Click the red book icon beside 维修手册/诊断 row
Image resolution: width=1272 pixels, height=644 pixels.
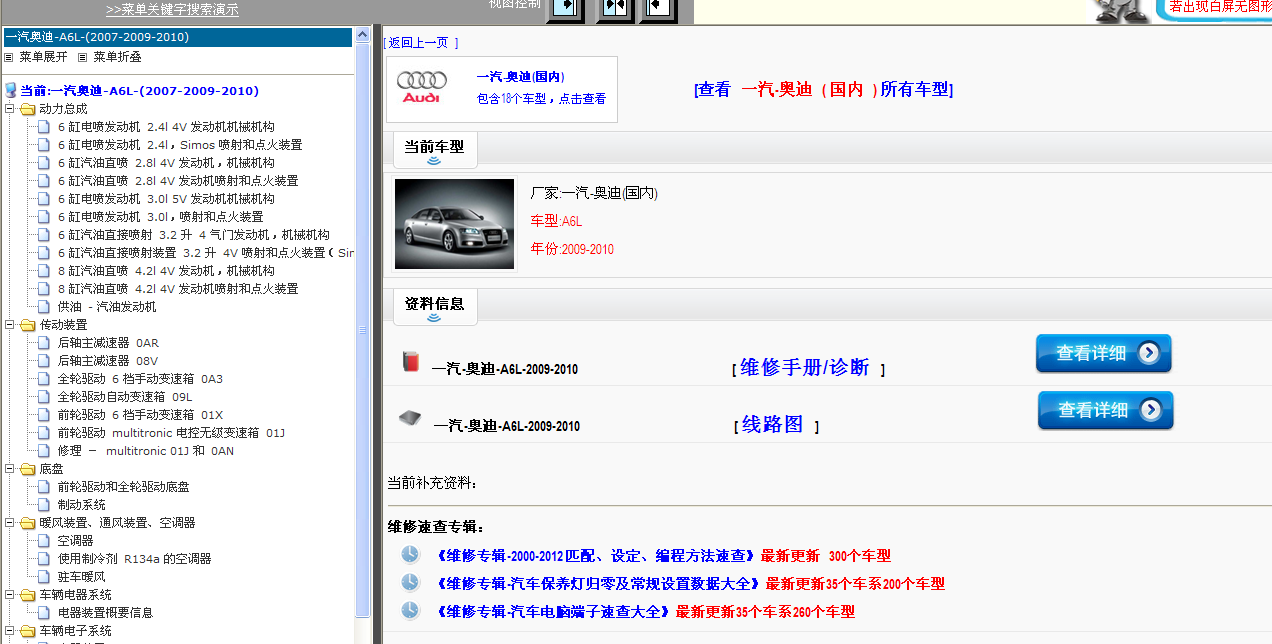[410, 362]
